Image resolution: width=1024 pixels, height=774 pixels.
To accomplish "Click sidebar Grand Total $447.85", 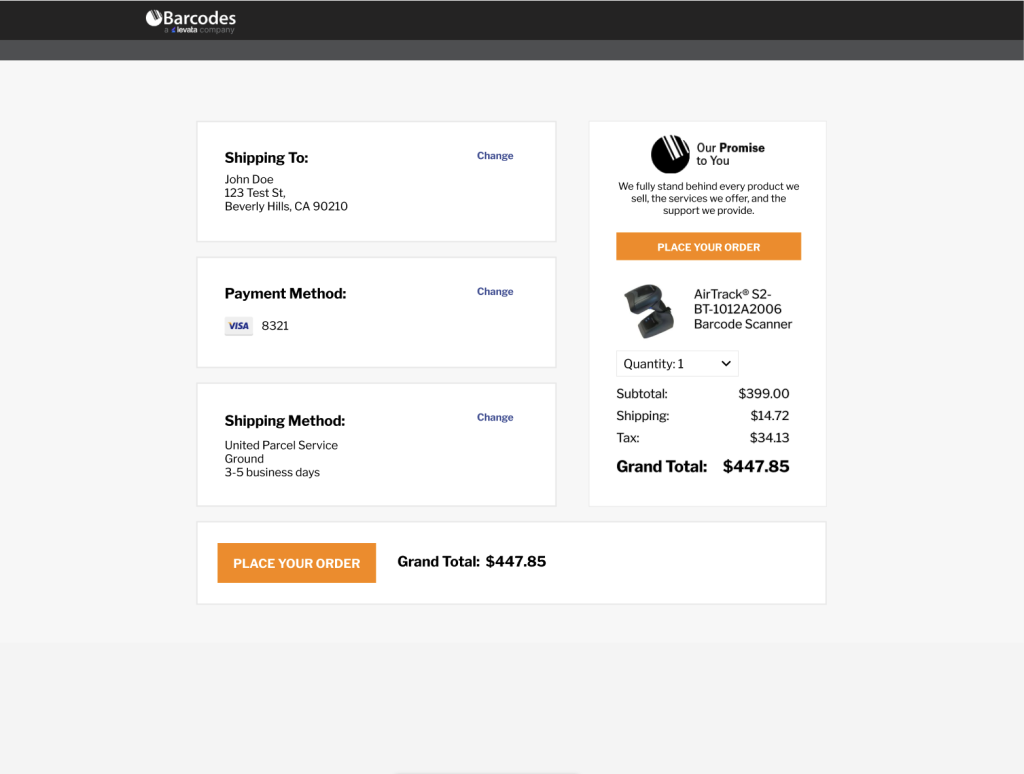I will [x=756, y=466].
